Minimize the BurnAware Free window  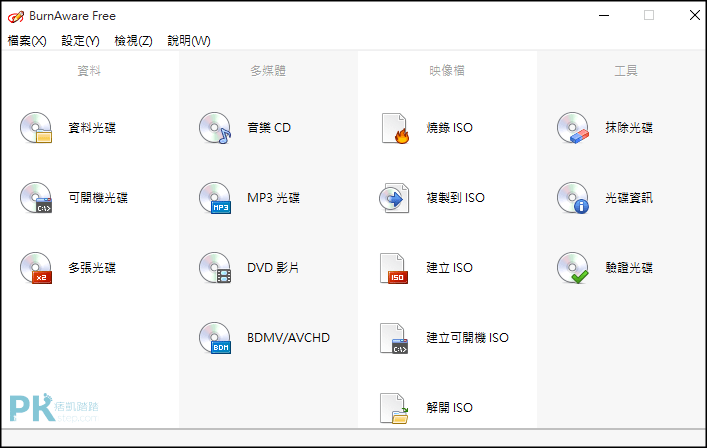click(604, 16)
